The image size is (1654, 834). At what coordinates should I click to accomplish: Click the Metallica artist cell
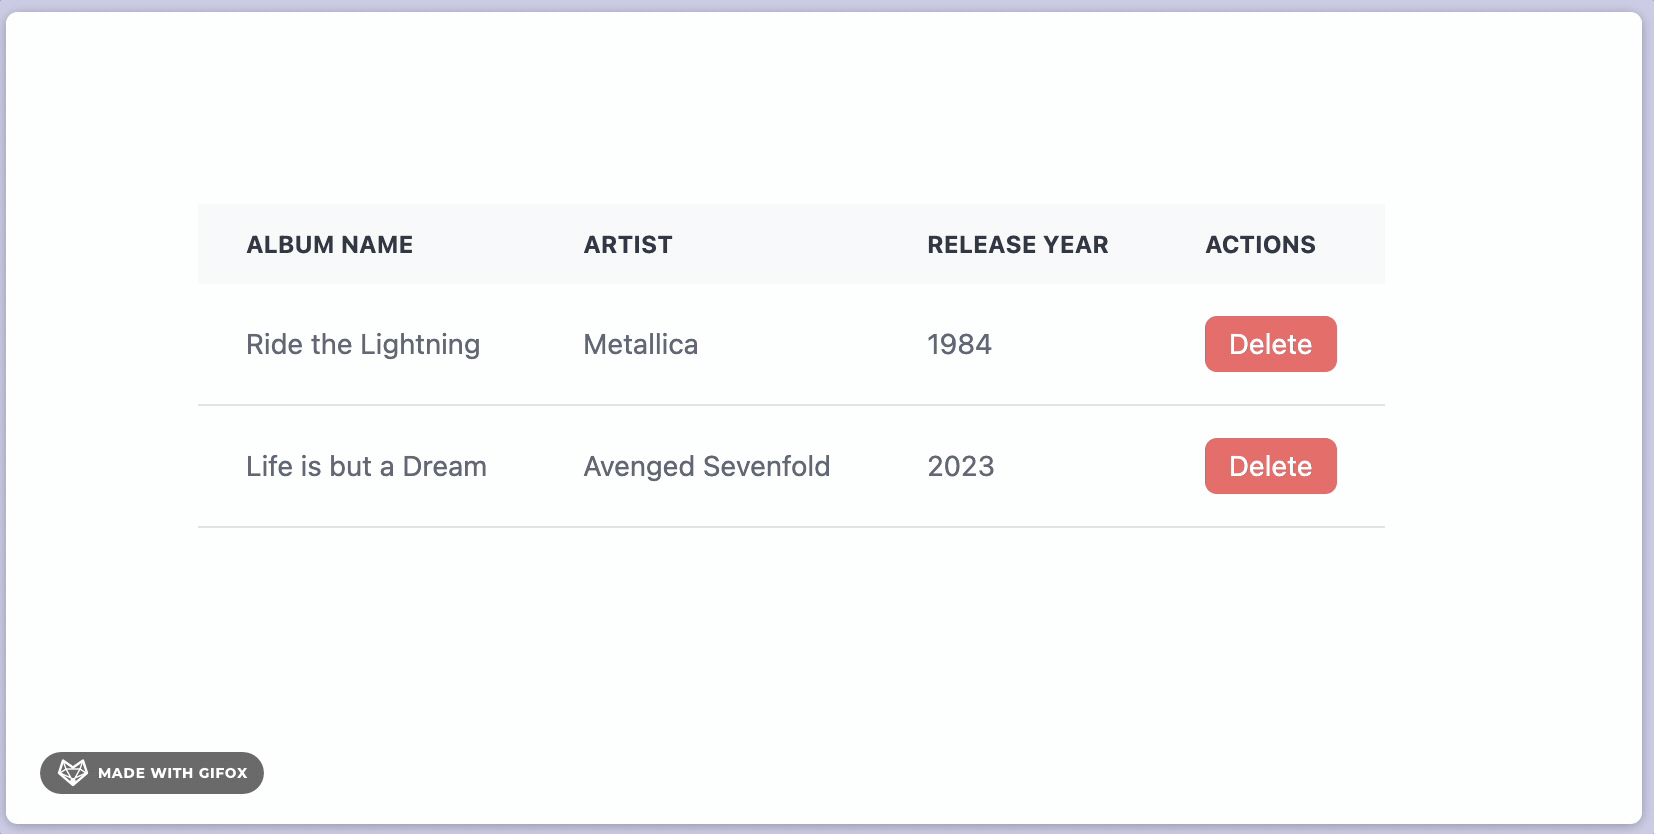(640, 345)
